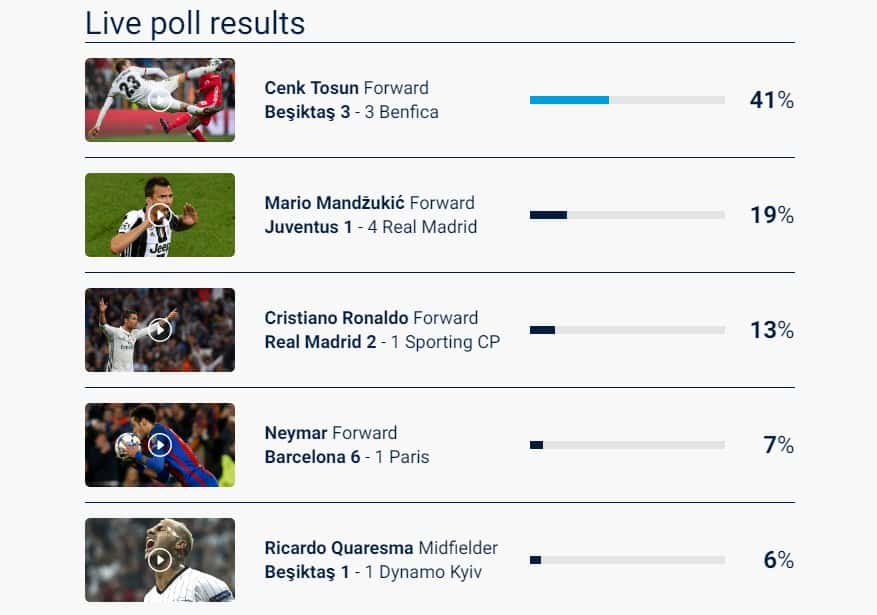The width and height of the screenshot is (877, 615).
Task: Open the Juventus 1 - 4 Real Madrid match
Action: pos(371,227)
